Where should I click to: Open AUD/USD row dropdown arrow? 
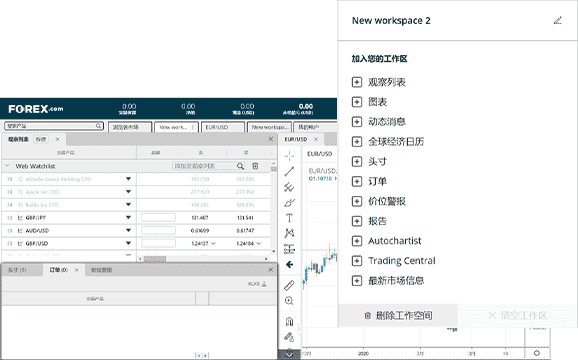coord(128,230)
